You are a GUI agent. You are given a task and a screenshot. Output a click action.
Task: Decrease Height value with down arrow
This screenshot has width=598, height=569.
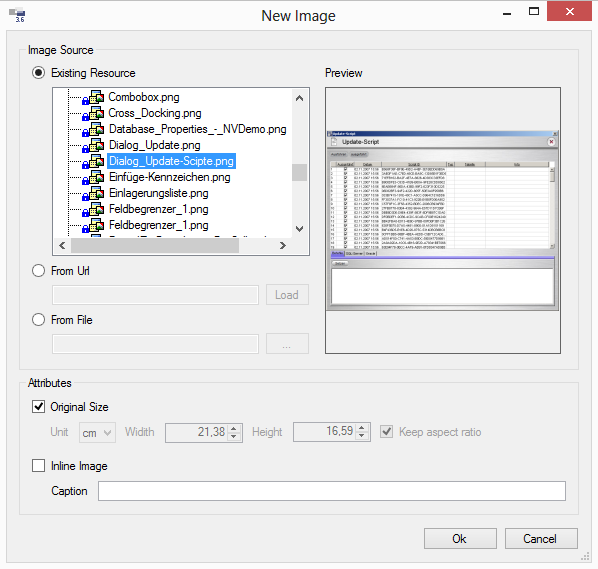click(x=362, y=436)
